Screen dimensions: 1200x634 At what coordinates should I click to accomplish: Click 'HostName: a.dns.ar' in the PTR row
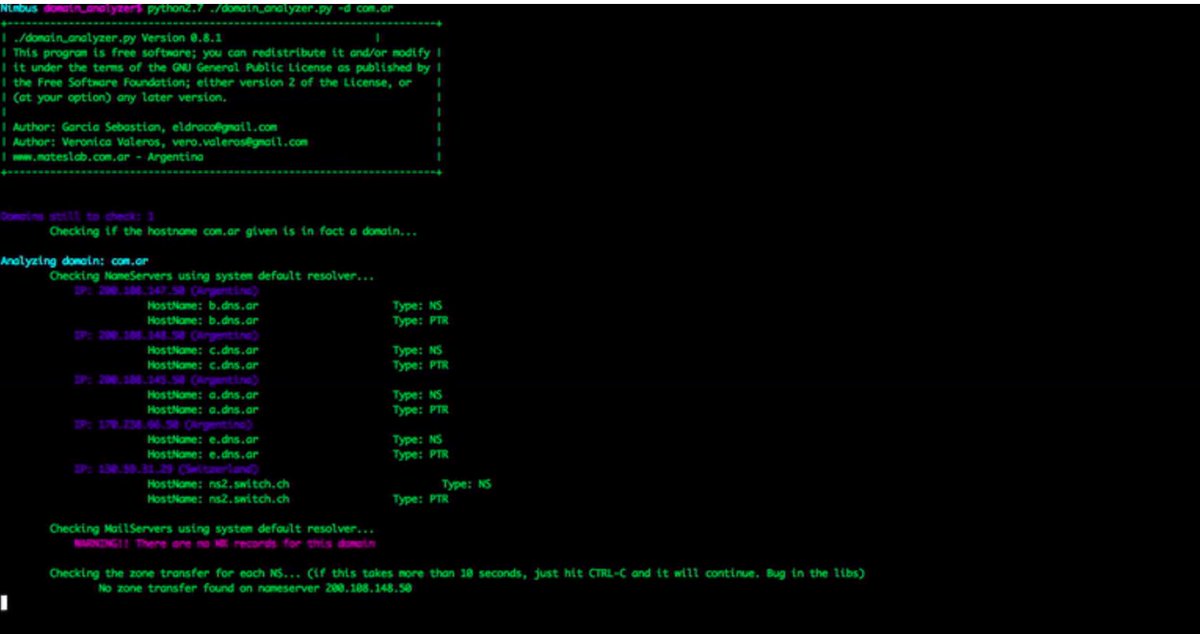(203, 409)
